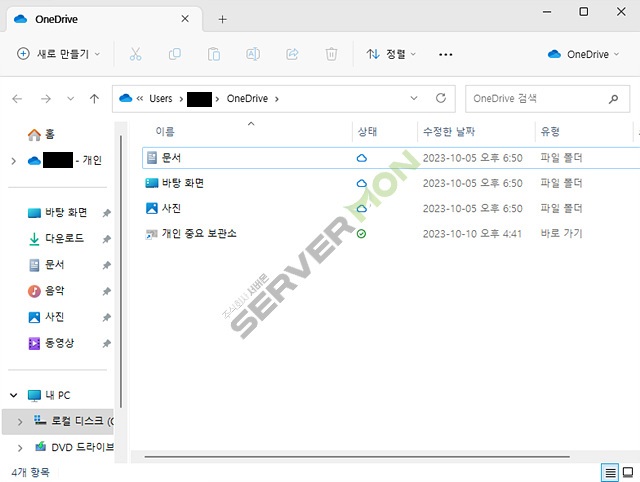Switch to large thumbnails view icon
The image size is (640, 482).
628,473
